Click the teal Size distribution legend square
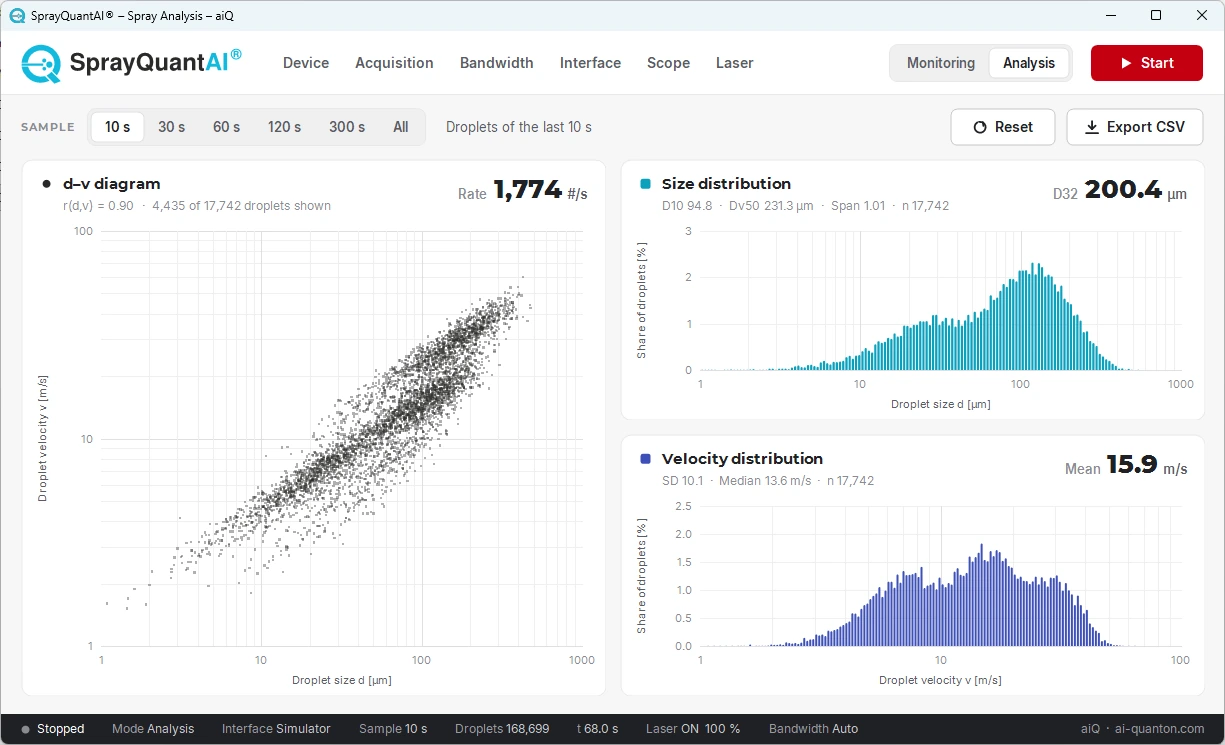The image size is (1225, 745). point(645,184)
